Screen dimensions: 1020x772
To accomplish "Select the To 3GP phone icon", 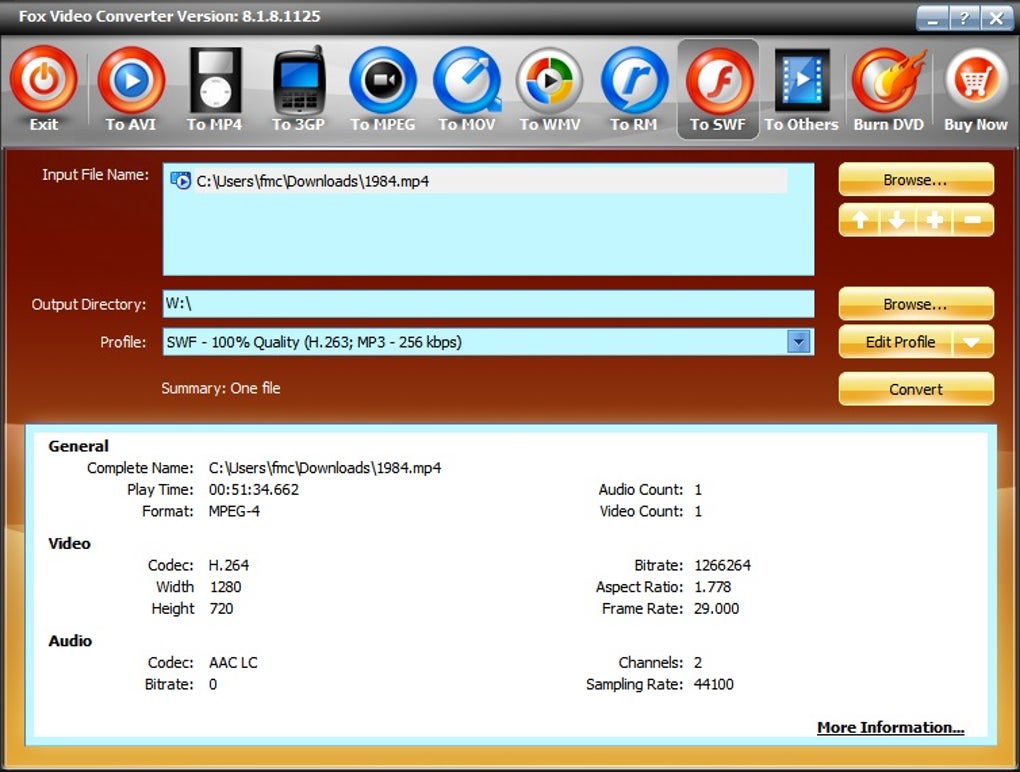I will point(299,79).
